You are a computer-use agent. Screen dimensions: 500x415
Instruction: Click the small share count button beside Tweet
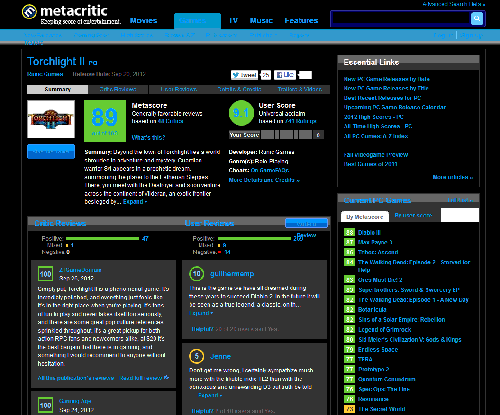pyautogui.click(x=266, y=75)
